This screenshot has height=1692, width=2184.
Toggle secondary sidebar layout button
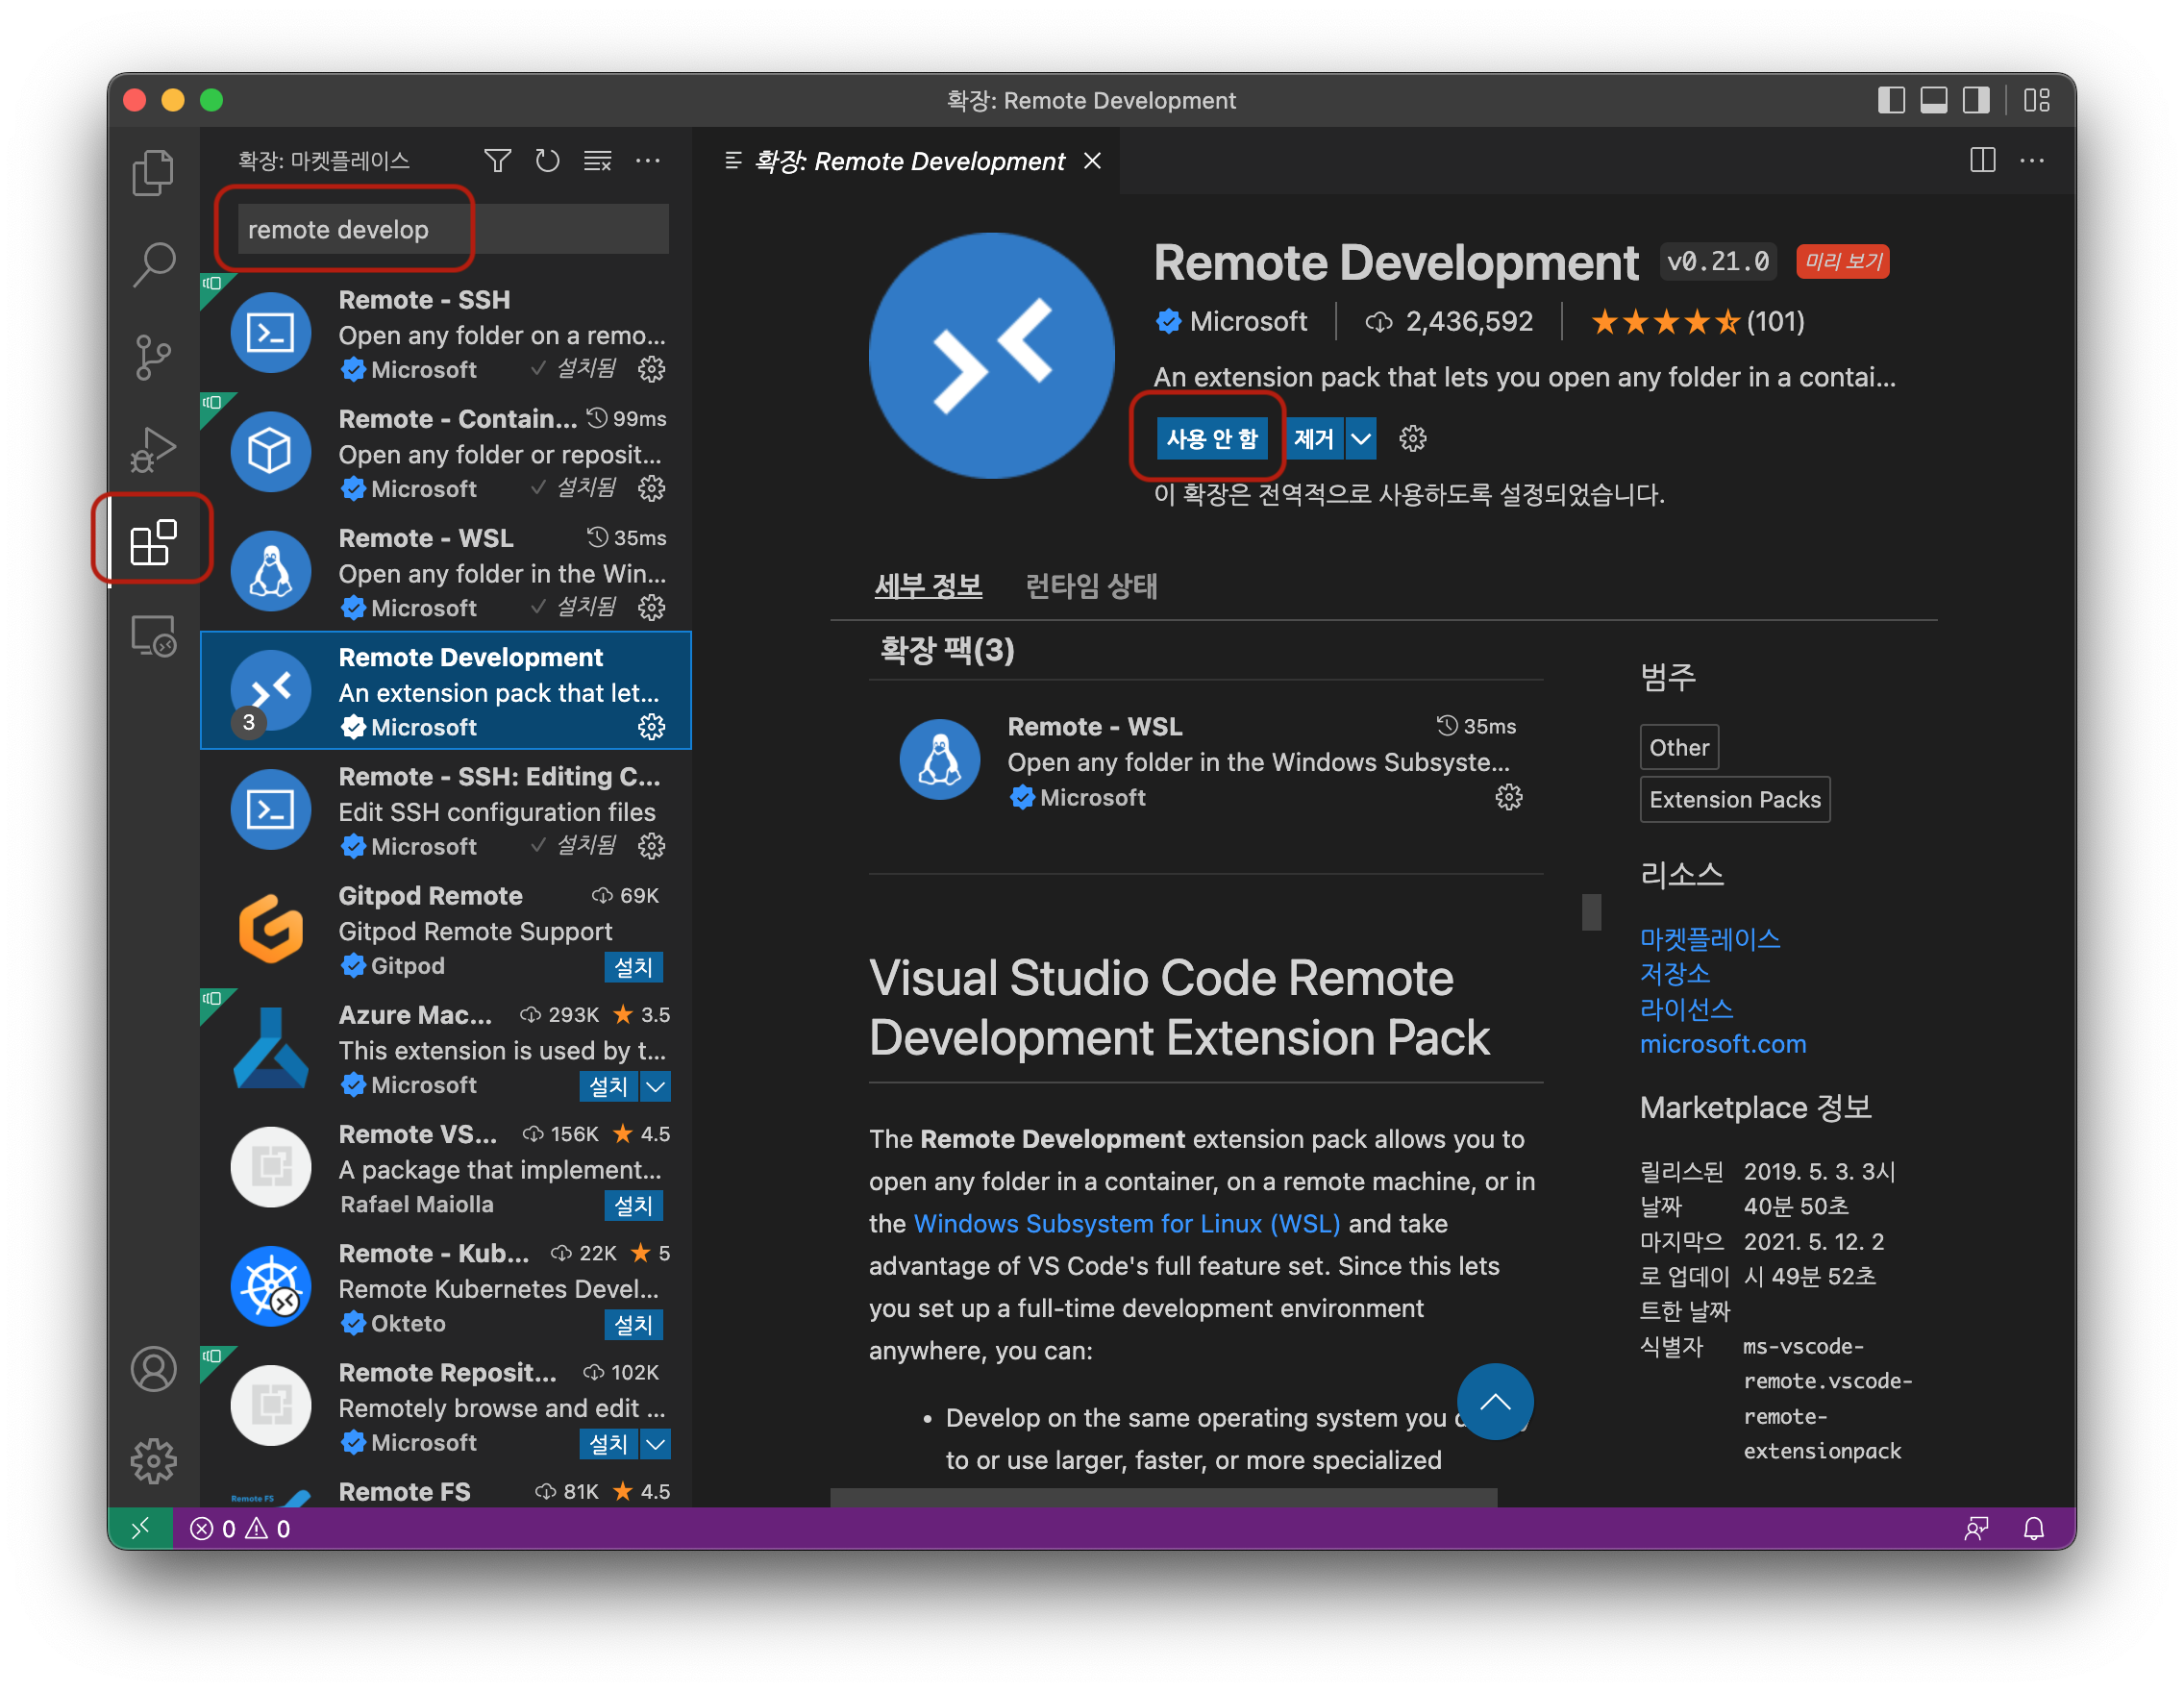click(x=1976, y=100)
